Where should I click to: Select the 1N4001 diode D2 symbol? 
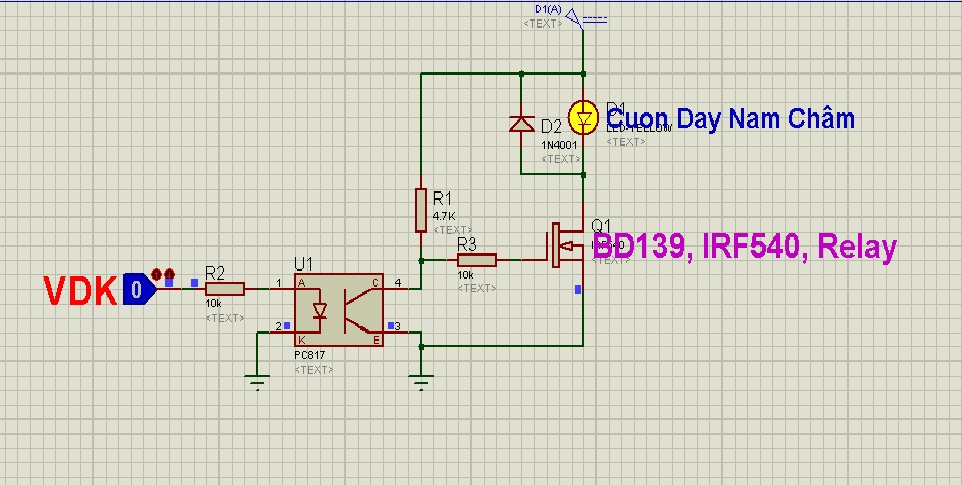521,124
